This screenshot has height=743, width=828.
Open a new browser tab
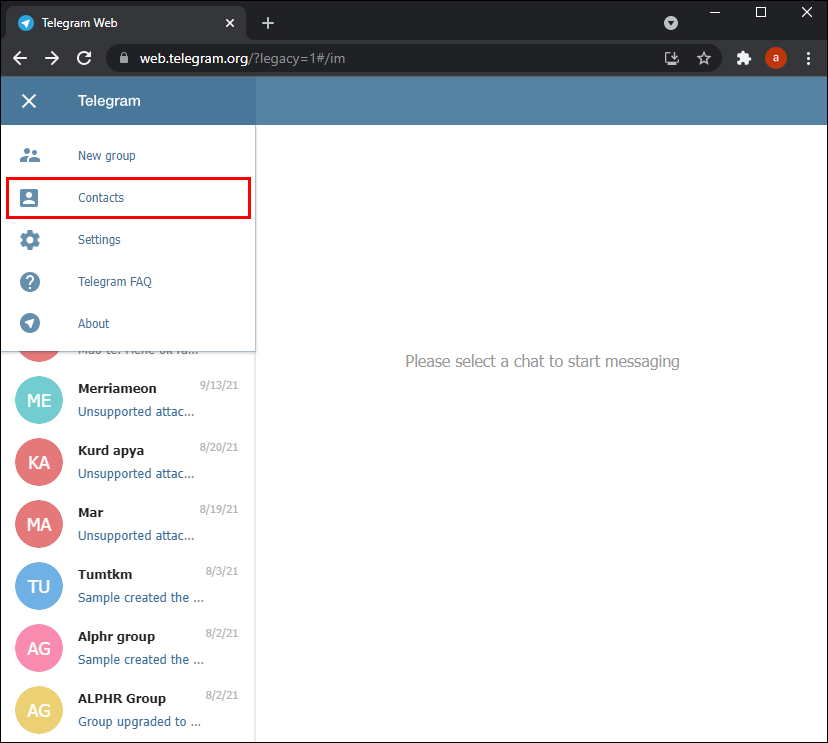[268, 22]
